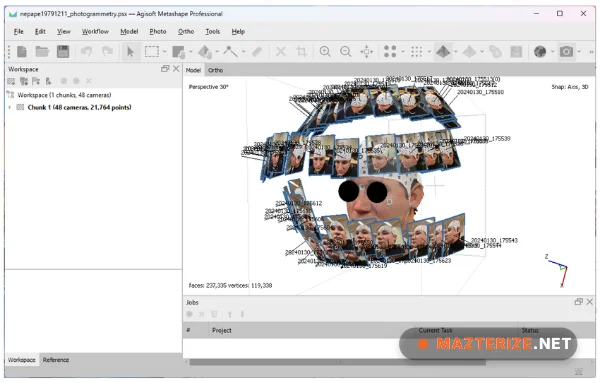Click the Jobs pane horizontal scrollbar

(x=338, y=362)
